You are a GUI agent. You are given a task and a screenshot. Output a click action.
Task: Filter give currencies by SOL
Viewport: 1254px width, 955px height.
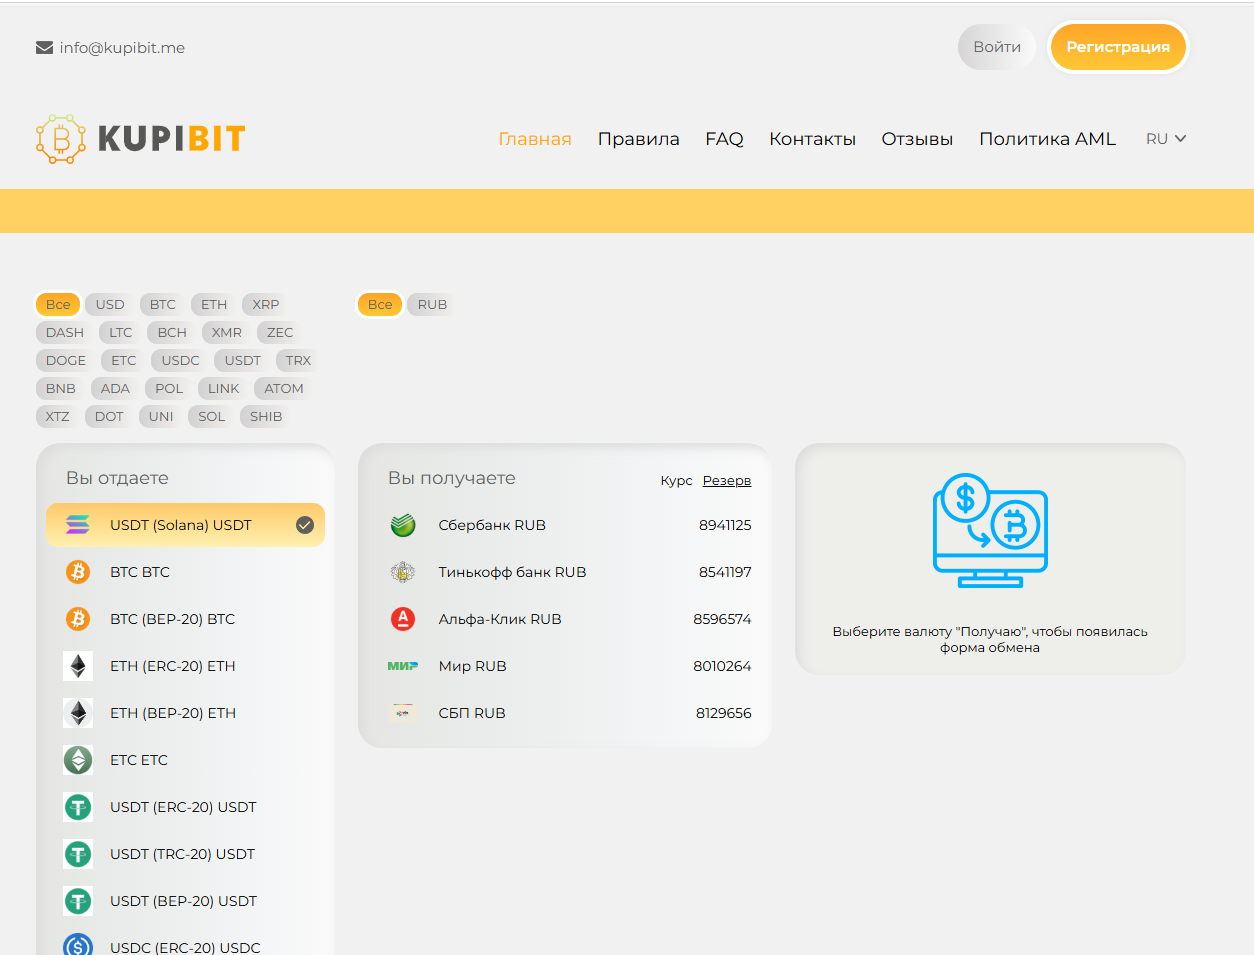(212, 417)
